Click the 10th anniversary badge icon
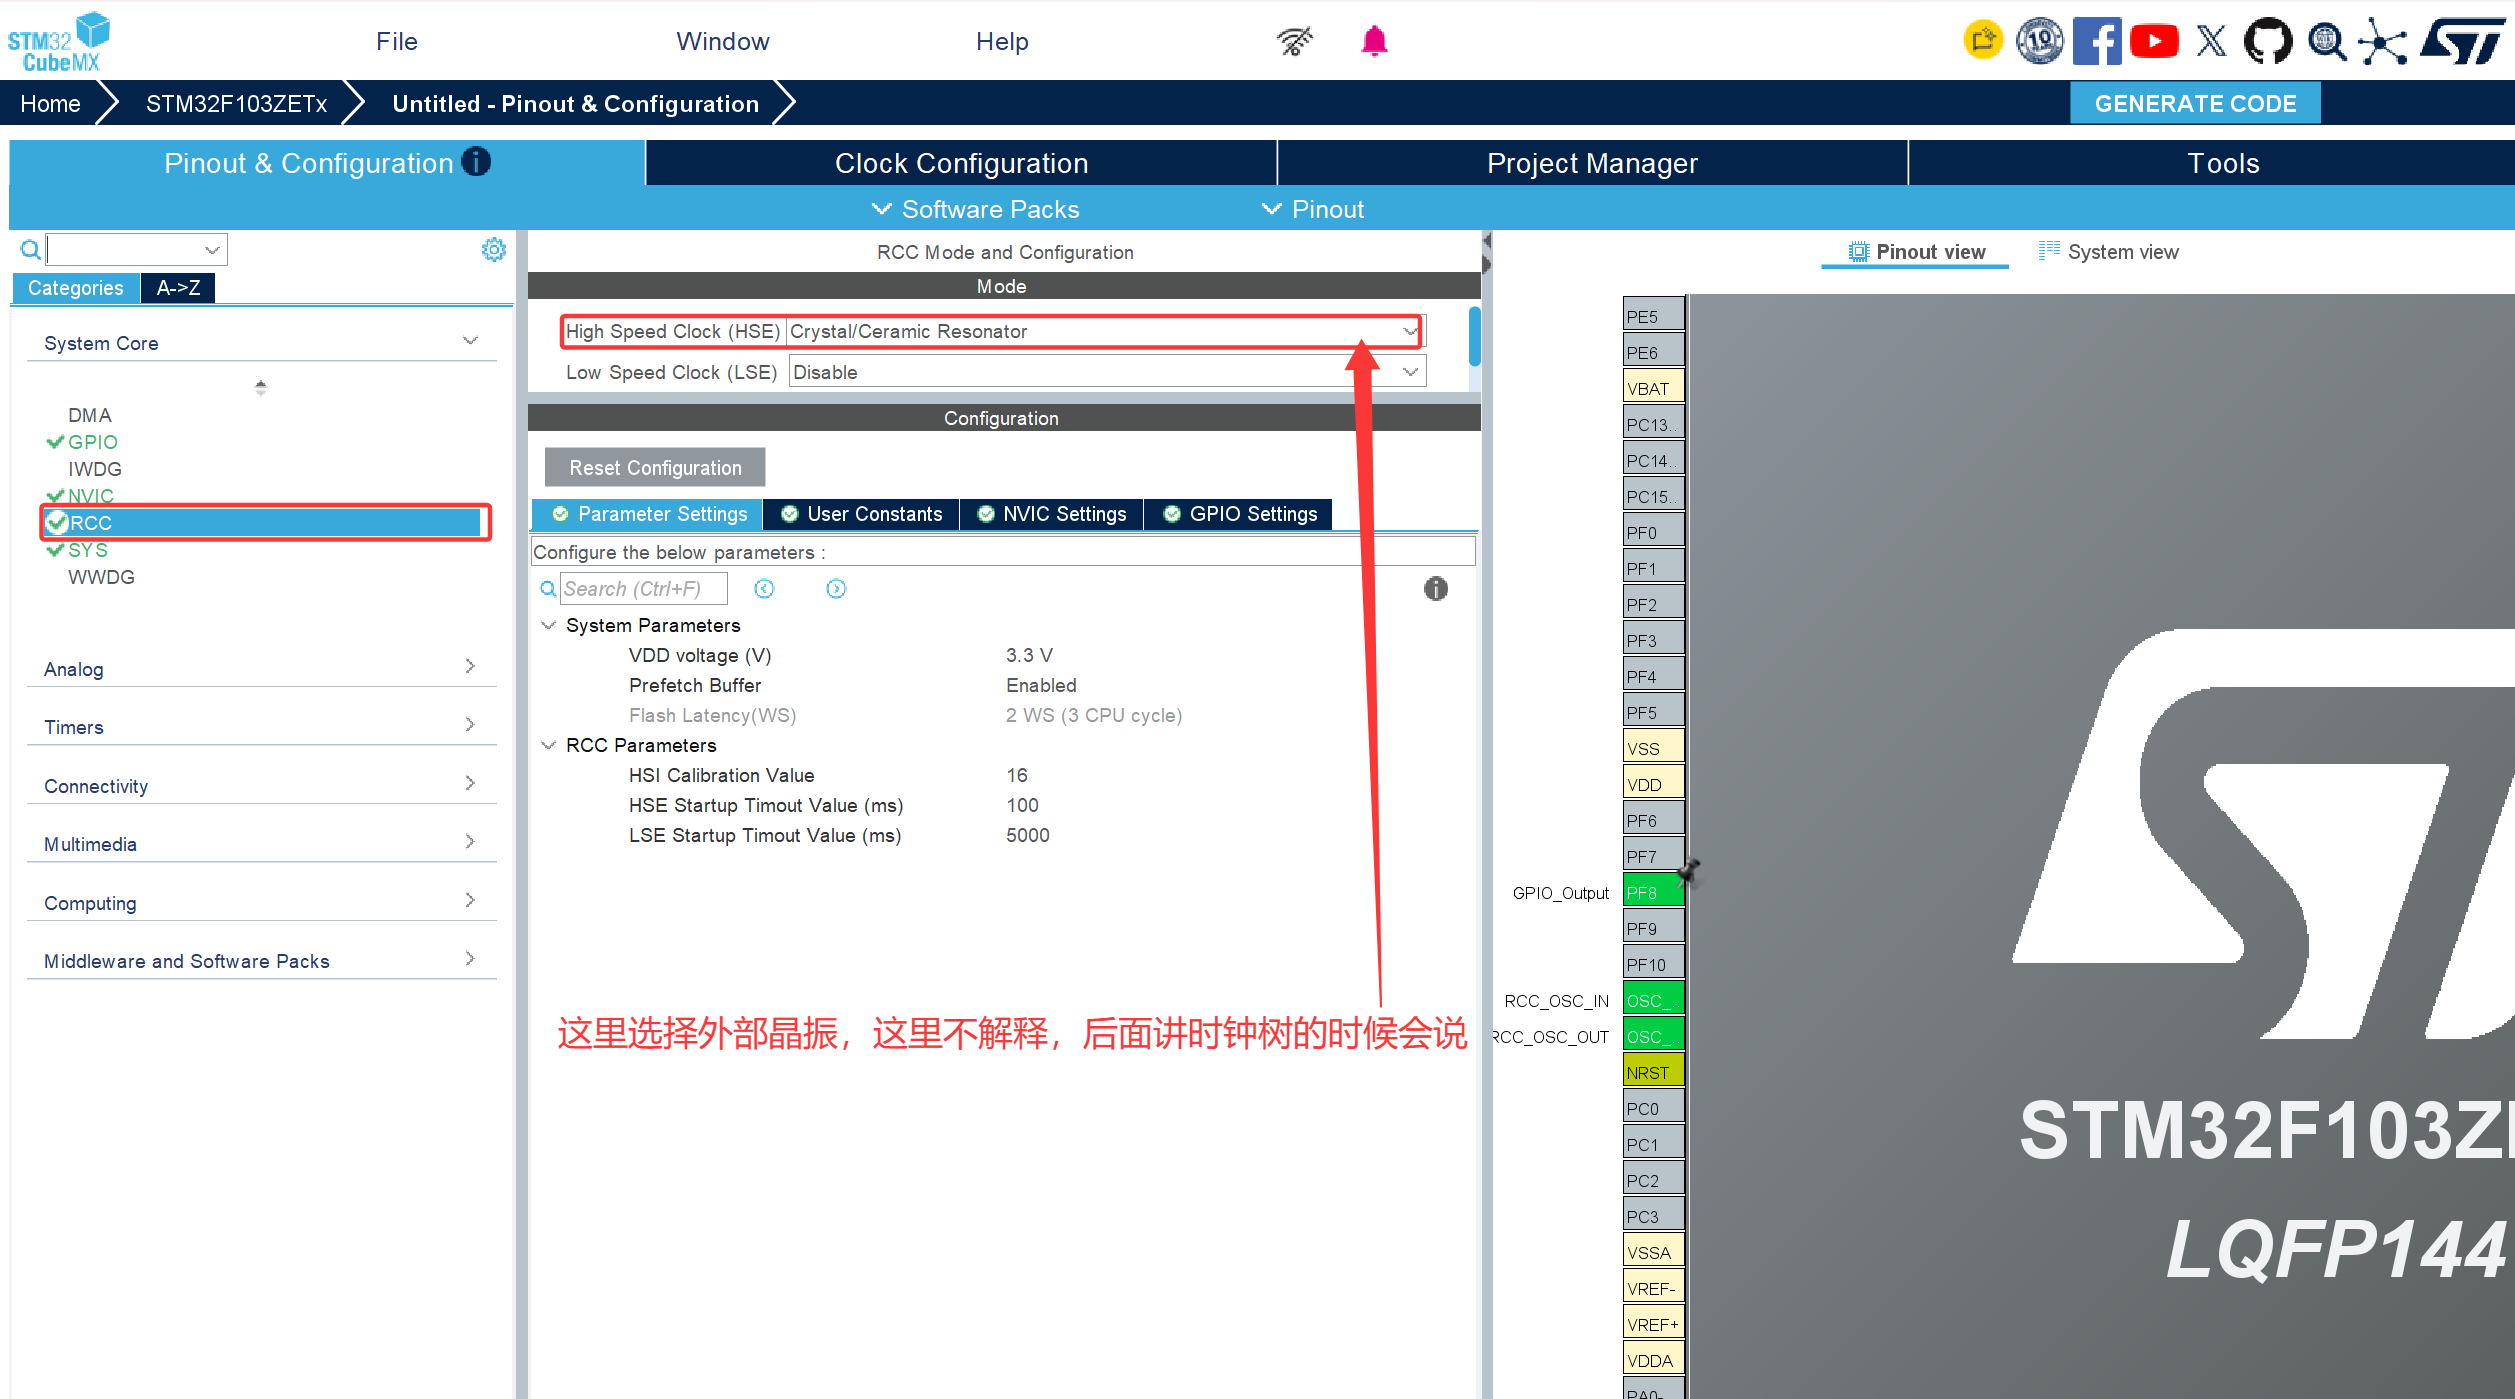The height and width of the screenshot is (1399, 2515). (x=2040, y=41)
